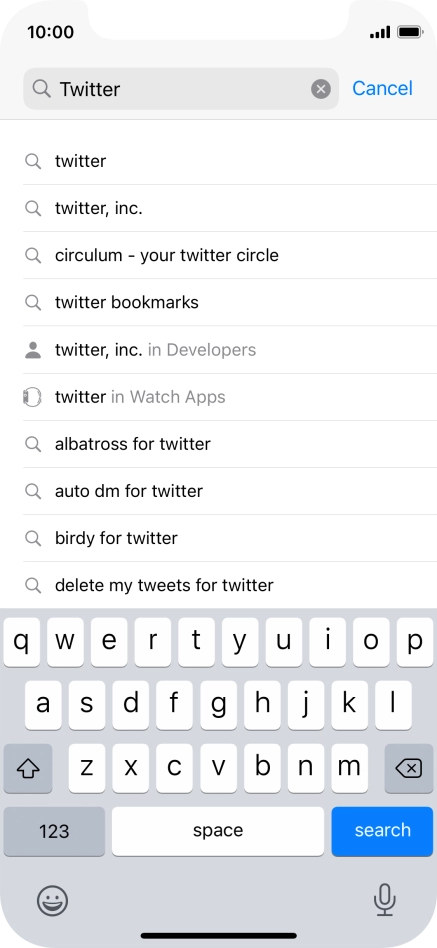Tap the magnifier icon next to albatross for twitter

[x=33, y=444]
